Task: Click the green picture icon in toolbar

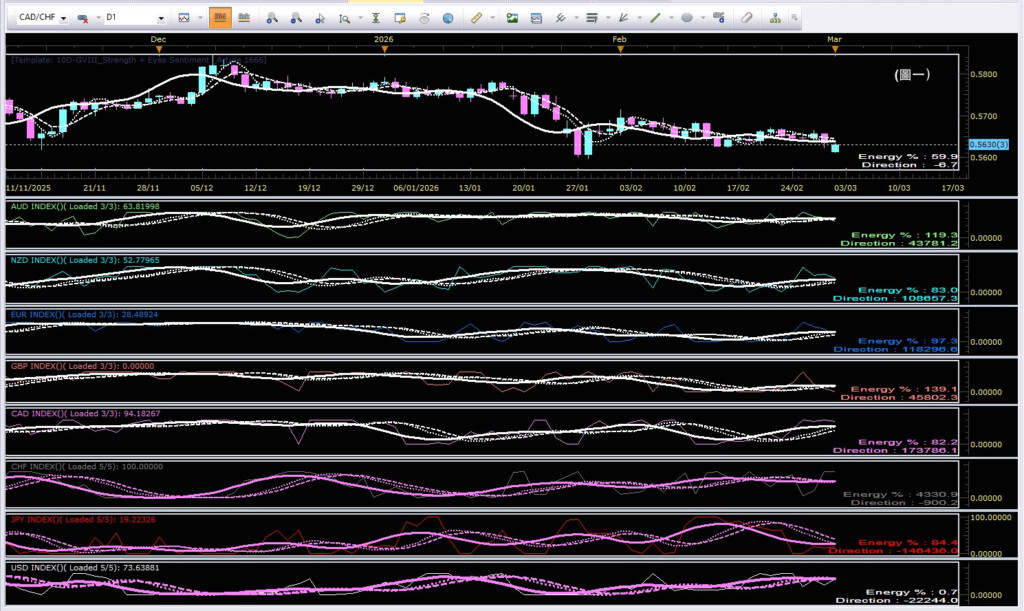Action: pos(512,18)
